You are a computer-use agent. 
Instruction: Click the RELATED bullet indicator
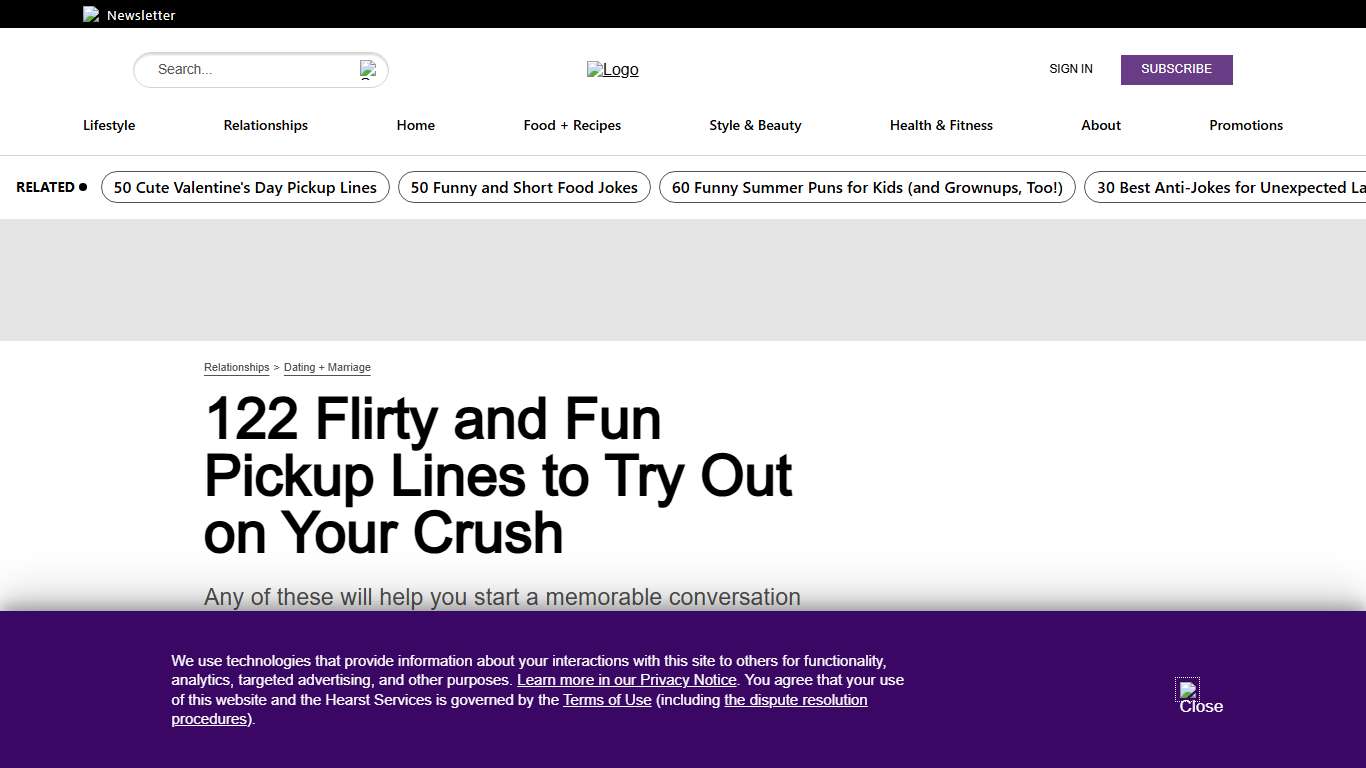[x=83, y=186]
